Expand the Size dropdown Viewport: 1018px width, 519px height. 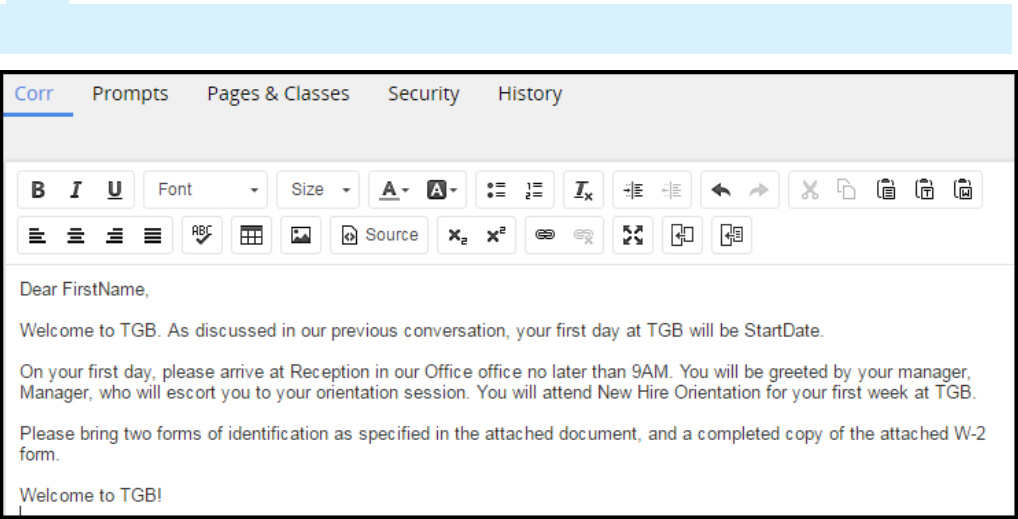(x=318, y=189)
